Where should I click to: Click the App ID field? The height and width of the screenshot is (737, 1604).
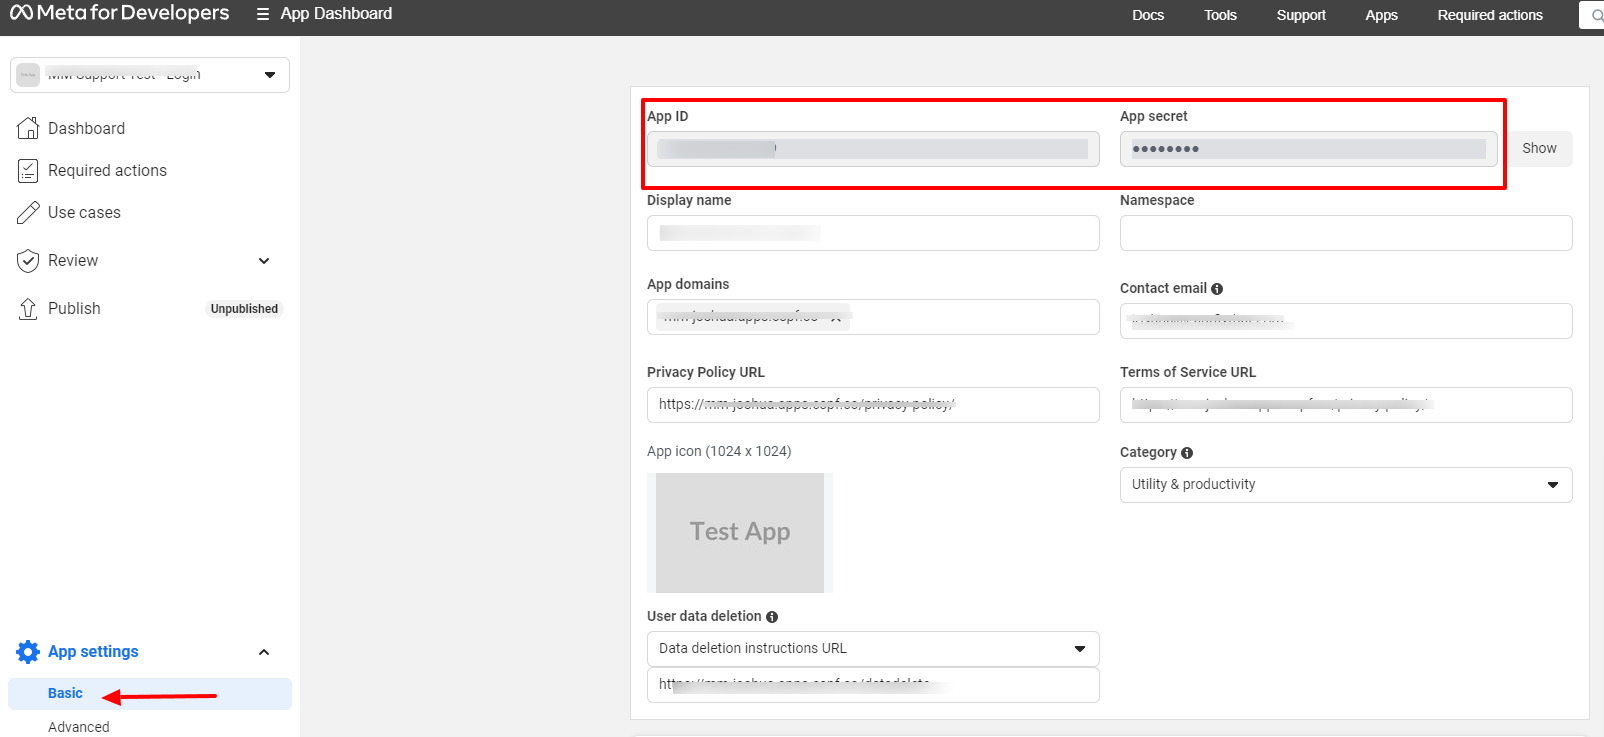click(873, 149)
